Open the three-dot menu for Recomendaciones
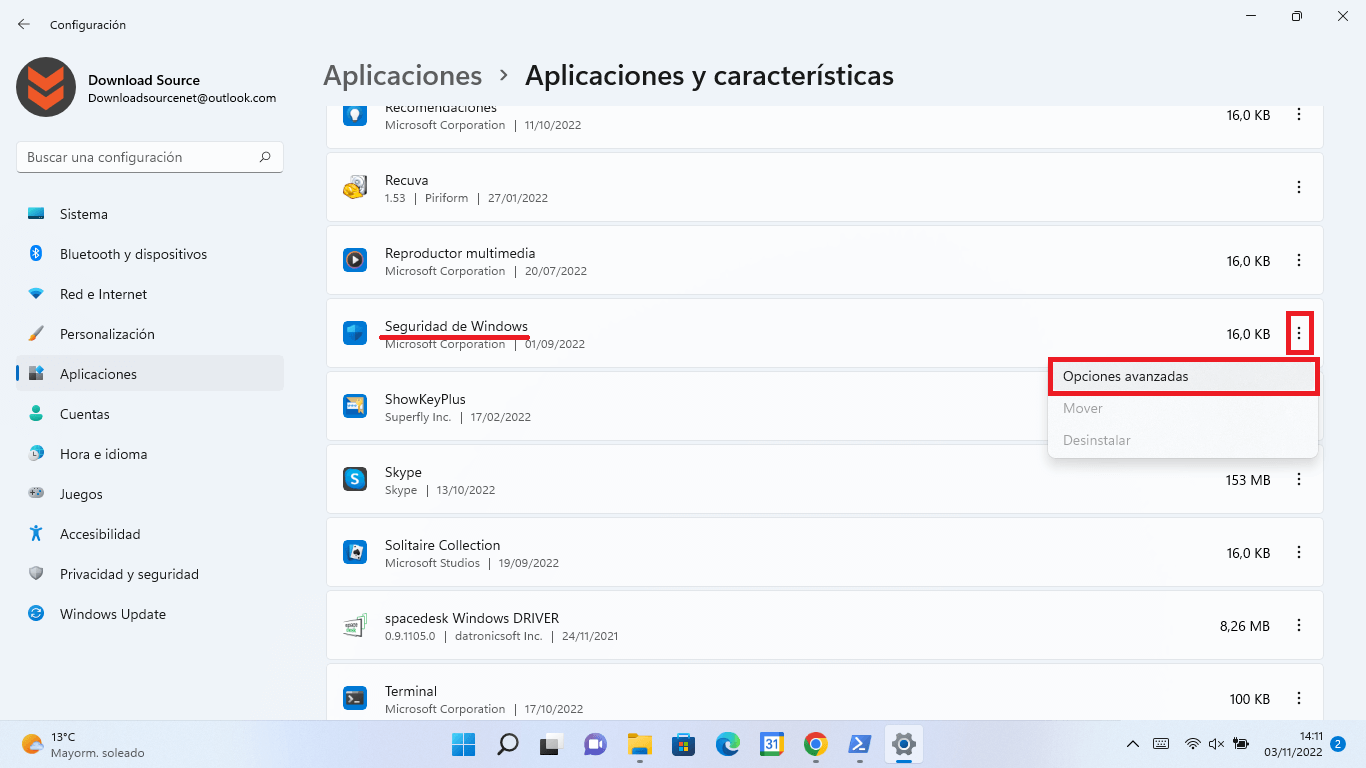Screen dimensions: 1366x768 [1299, 115]
